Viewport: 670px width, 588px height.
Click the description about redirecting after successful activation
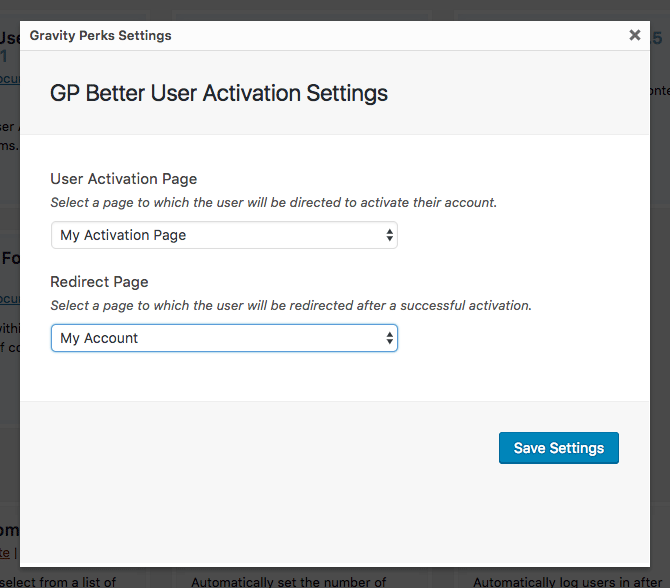[x=291, y=306]
